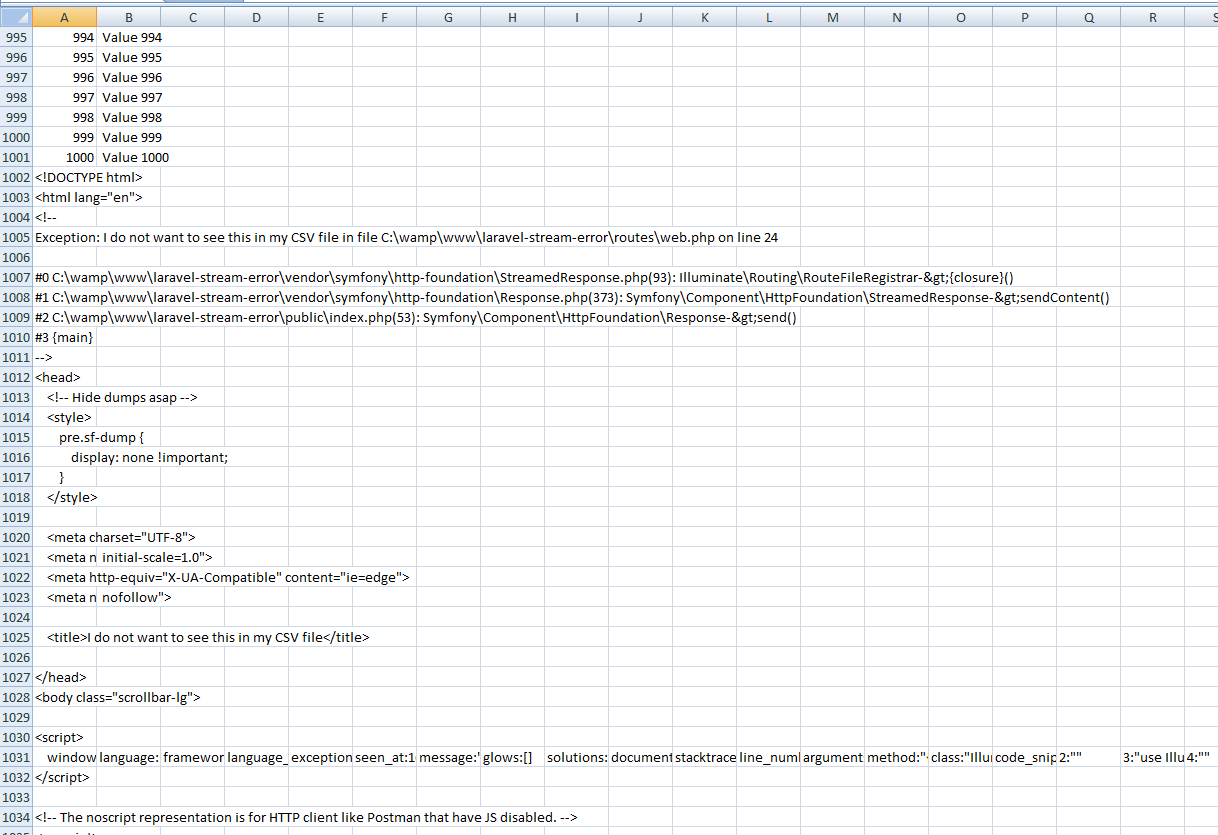The image size is (1218, 835).
Task: Select row 1012 header
Action: tap(16, 377)
